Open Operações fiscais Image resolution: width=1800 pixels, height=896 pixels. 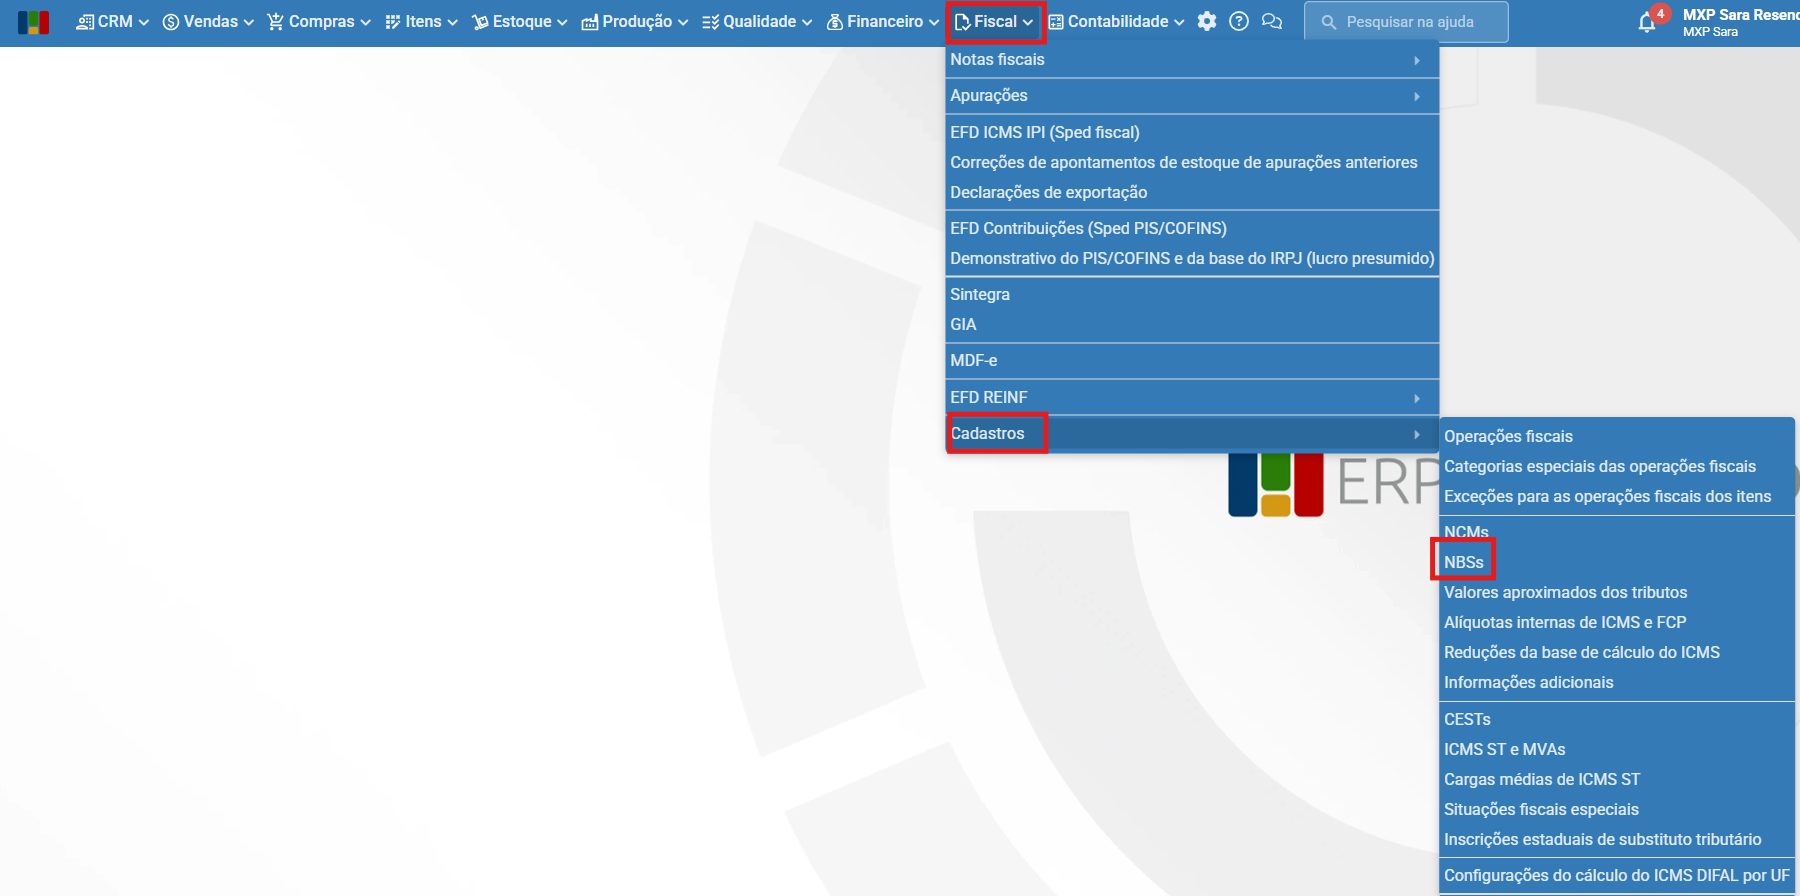point(1617,436)
